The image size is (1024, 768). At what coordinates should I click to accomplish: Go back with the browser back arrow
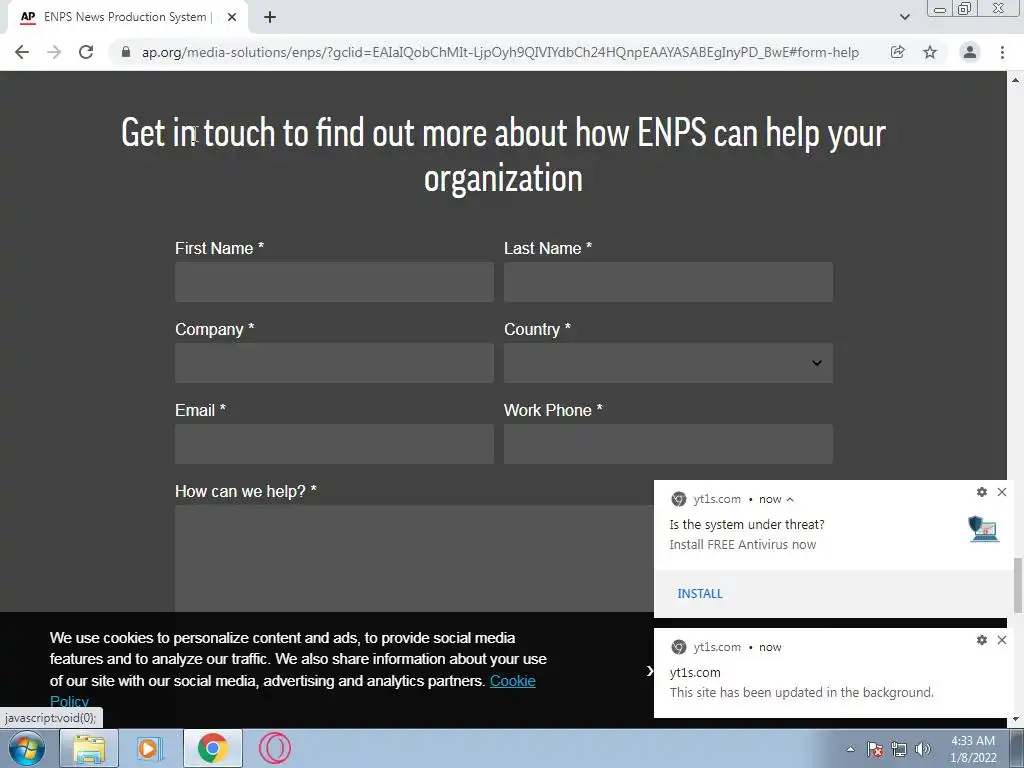point(22,52)
